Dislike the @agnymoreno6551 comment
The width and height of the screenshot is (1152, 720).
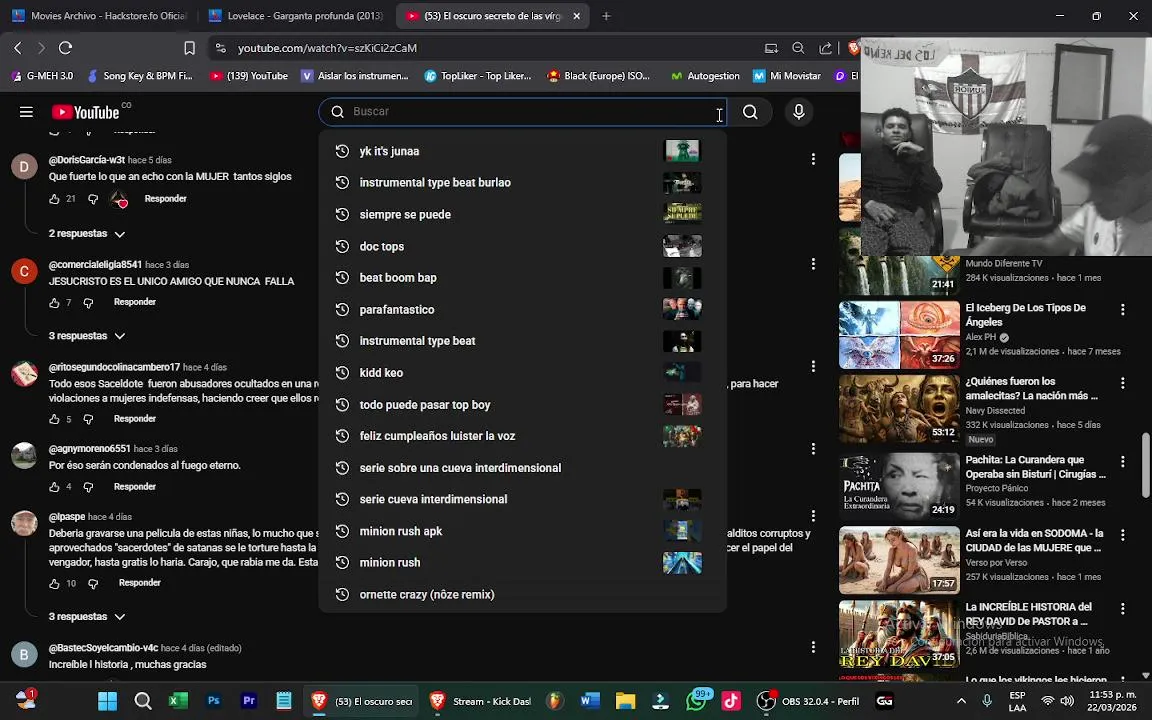pyautogui.click(x=88, y=486)
